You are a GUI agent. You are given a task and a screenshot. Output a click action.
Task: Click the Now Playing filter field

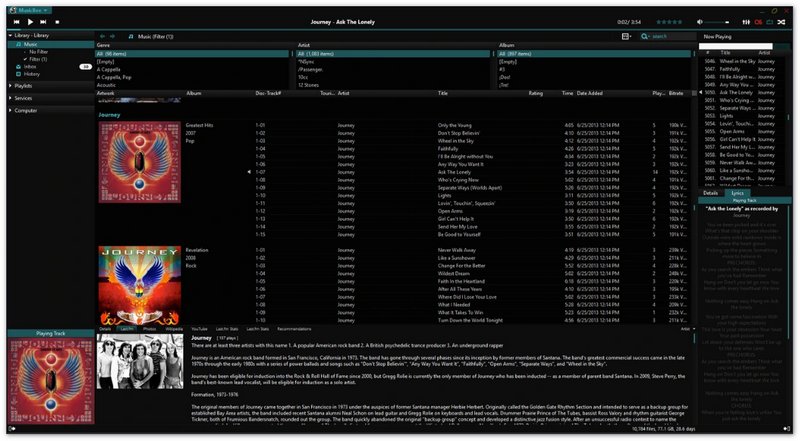click(x=735, y=46)
